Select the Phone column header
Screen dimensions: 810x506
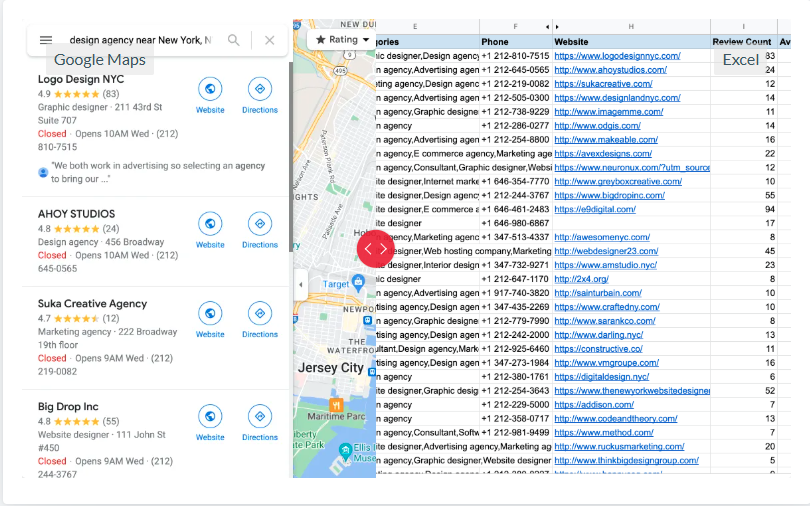495,42
